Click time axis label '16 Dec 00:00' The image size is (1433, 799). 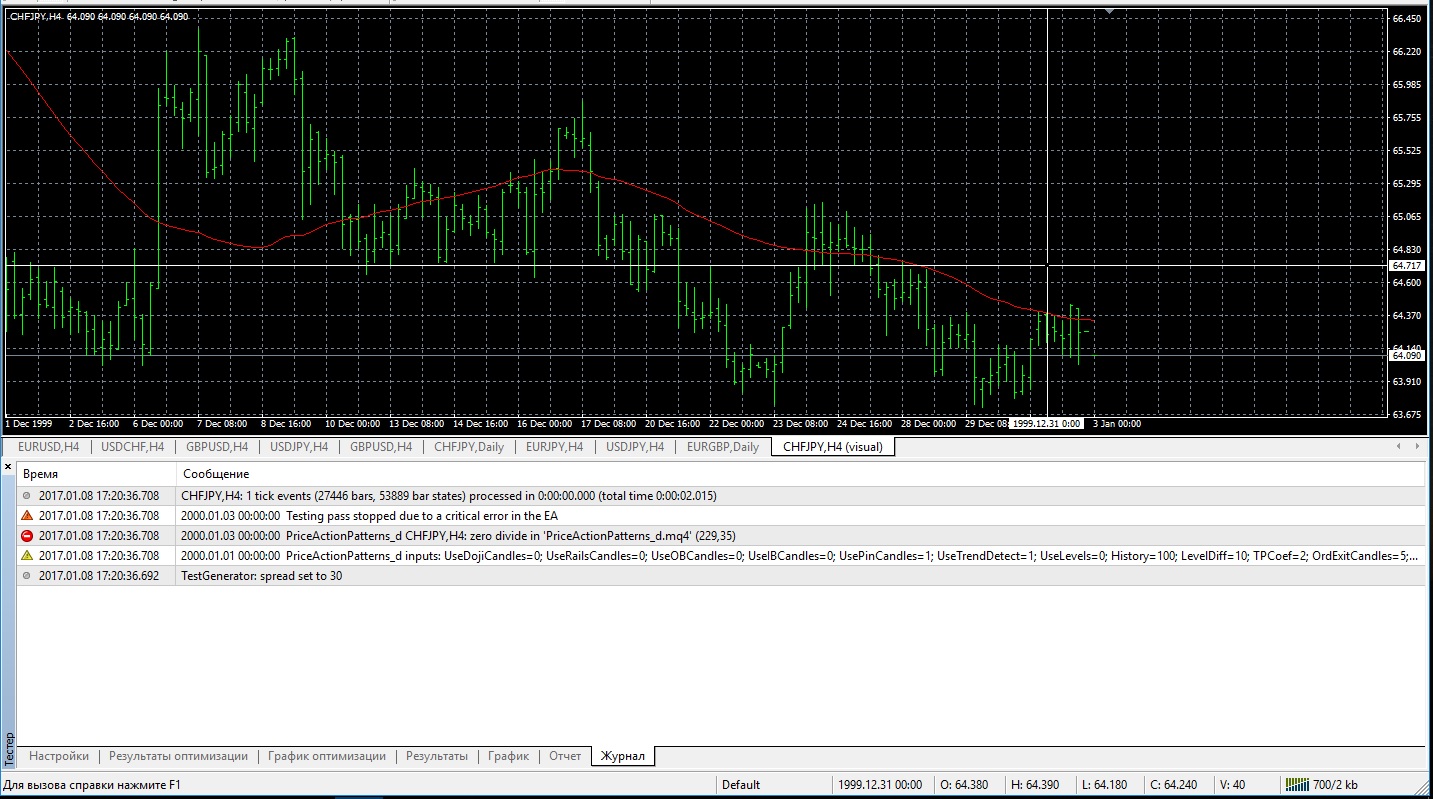(x=546, y=424)
